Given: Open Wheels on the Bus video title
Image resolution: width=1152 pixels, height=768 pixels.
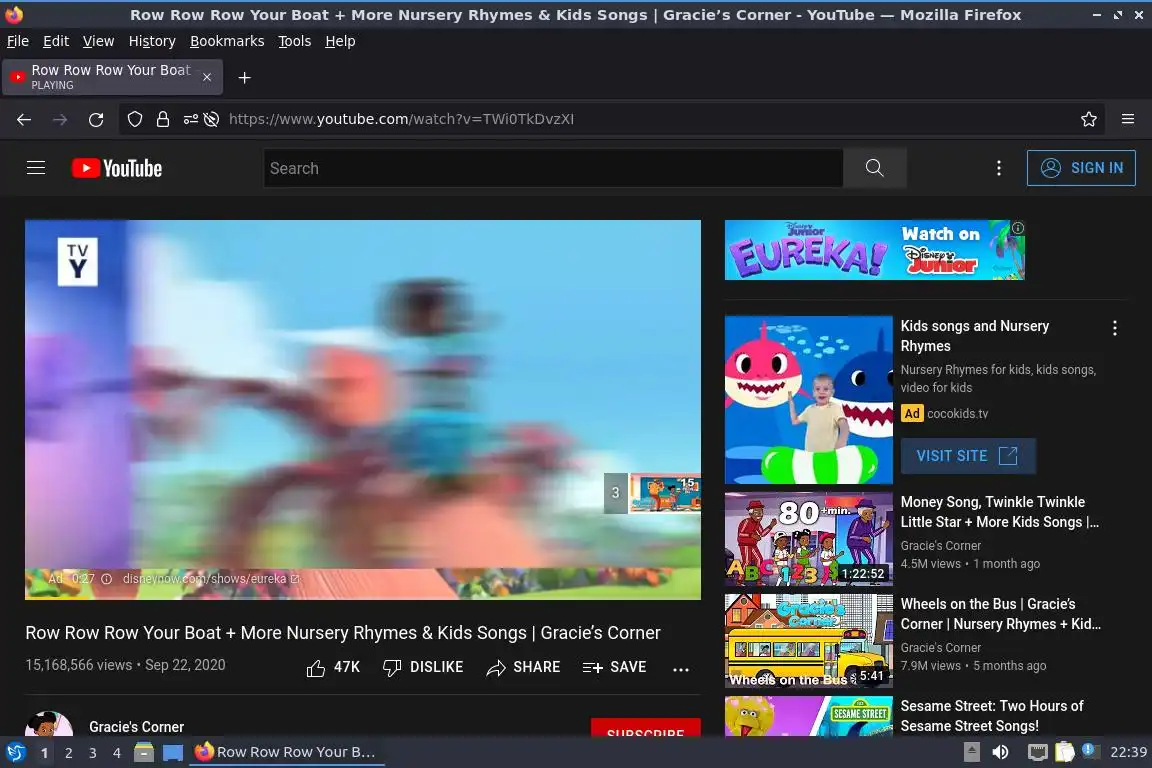Looking at the screenshot, I should click(x=1000, y=614).
